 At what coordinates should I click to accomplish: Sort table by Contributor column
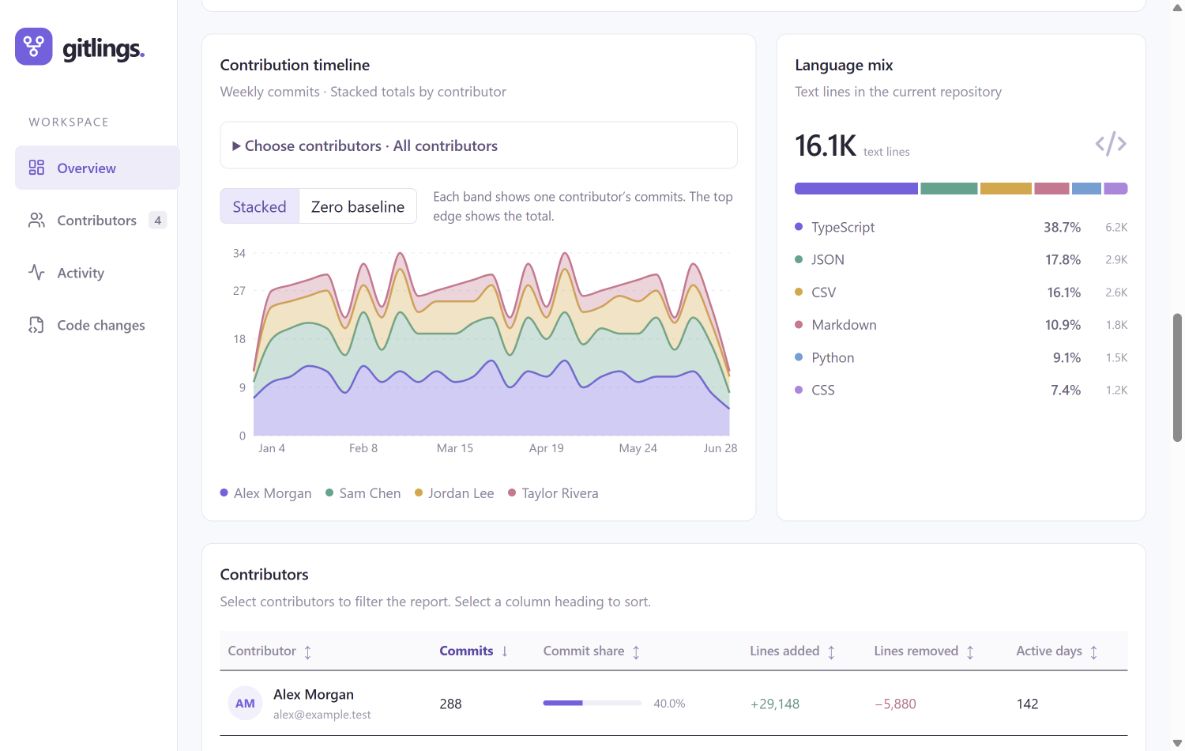click(270, 651)
